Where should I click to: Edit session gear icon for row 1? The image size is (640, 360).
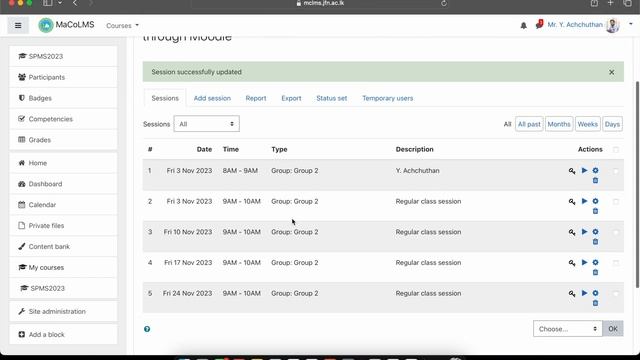point(596,170)
